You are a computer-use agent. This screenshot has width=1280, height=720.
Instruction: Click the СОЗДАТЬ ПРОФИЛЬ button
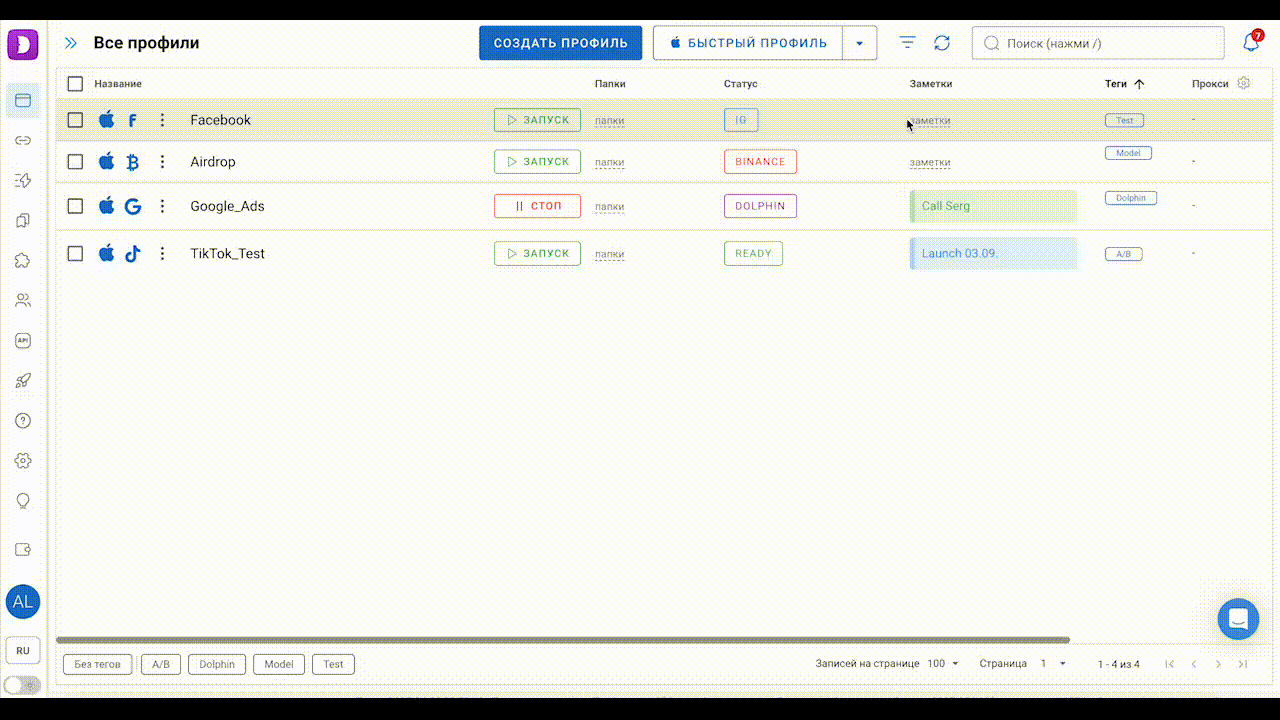560,43
